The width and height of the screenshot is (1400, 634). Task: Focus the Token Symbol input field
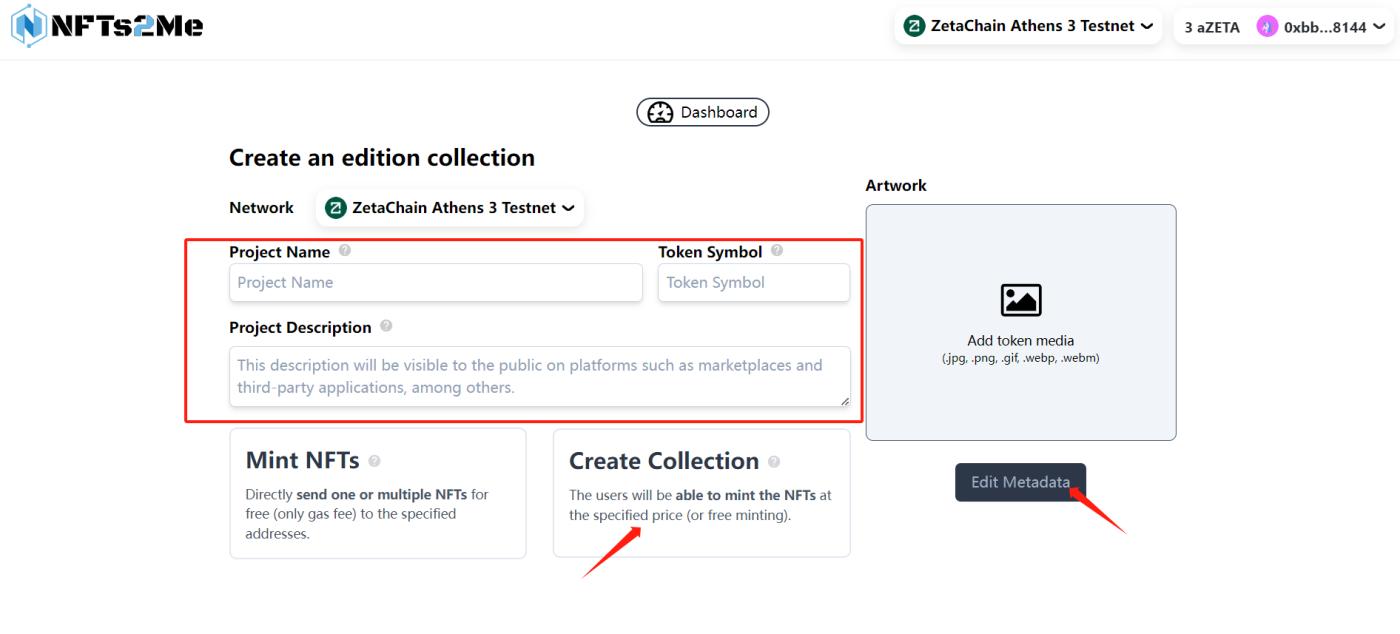pyautogui.click(x=753, y=282)
